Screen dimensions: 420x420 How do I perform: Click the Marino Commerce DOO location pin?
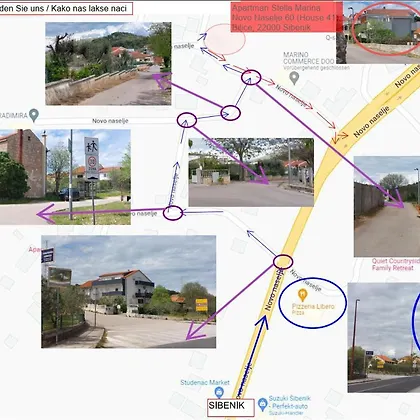[x=294, y=79]
